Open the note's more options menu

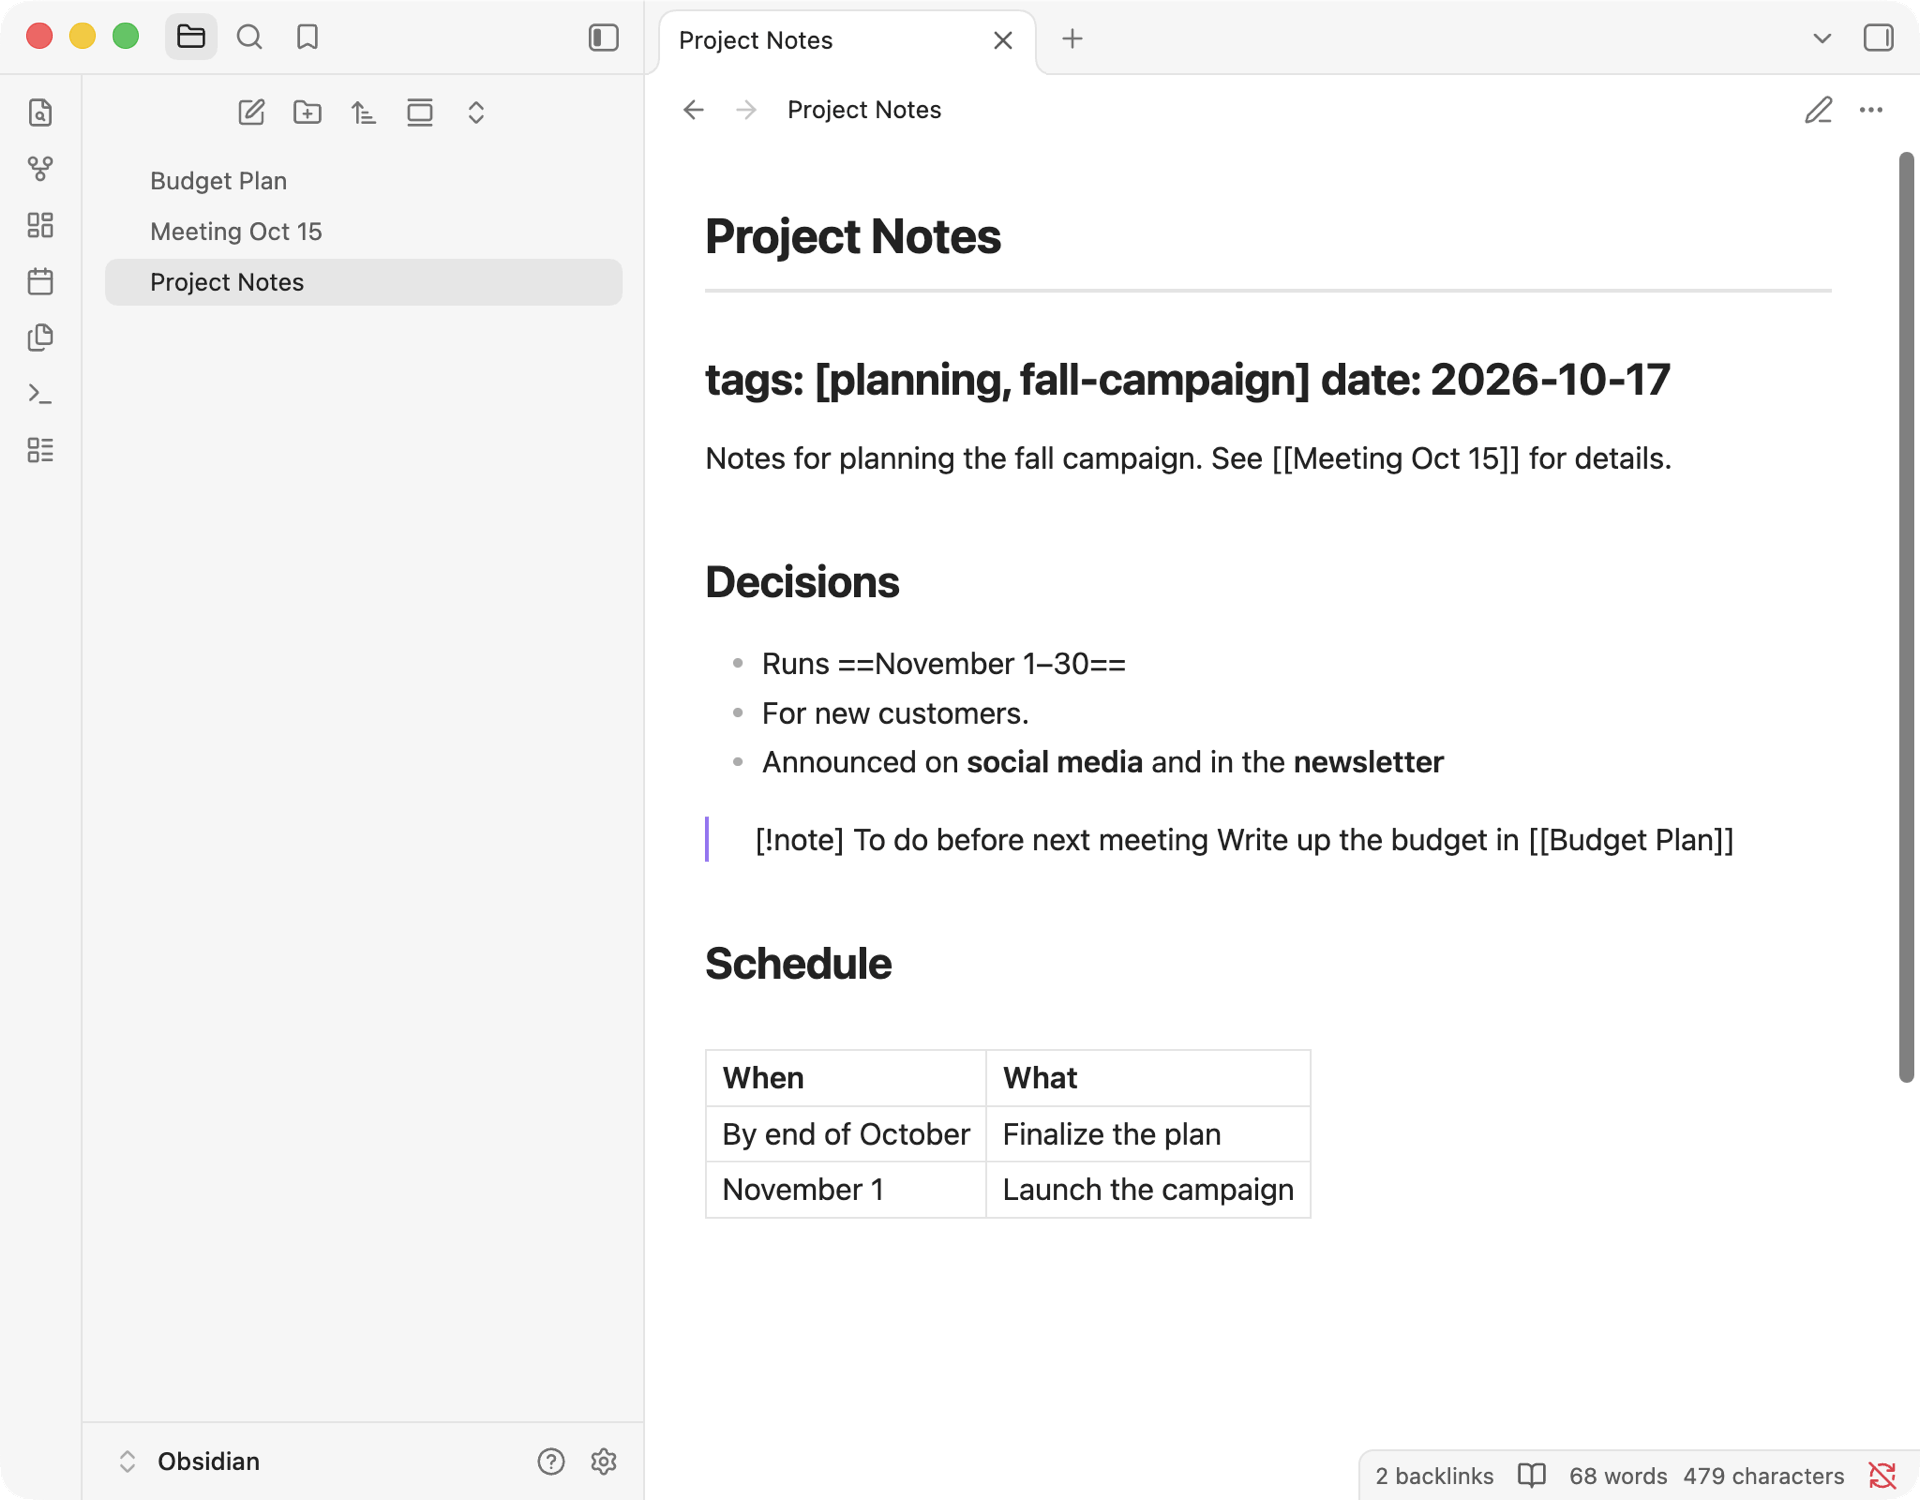[x=1871, y=110]
